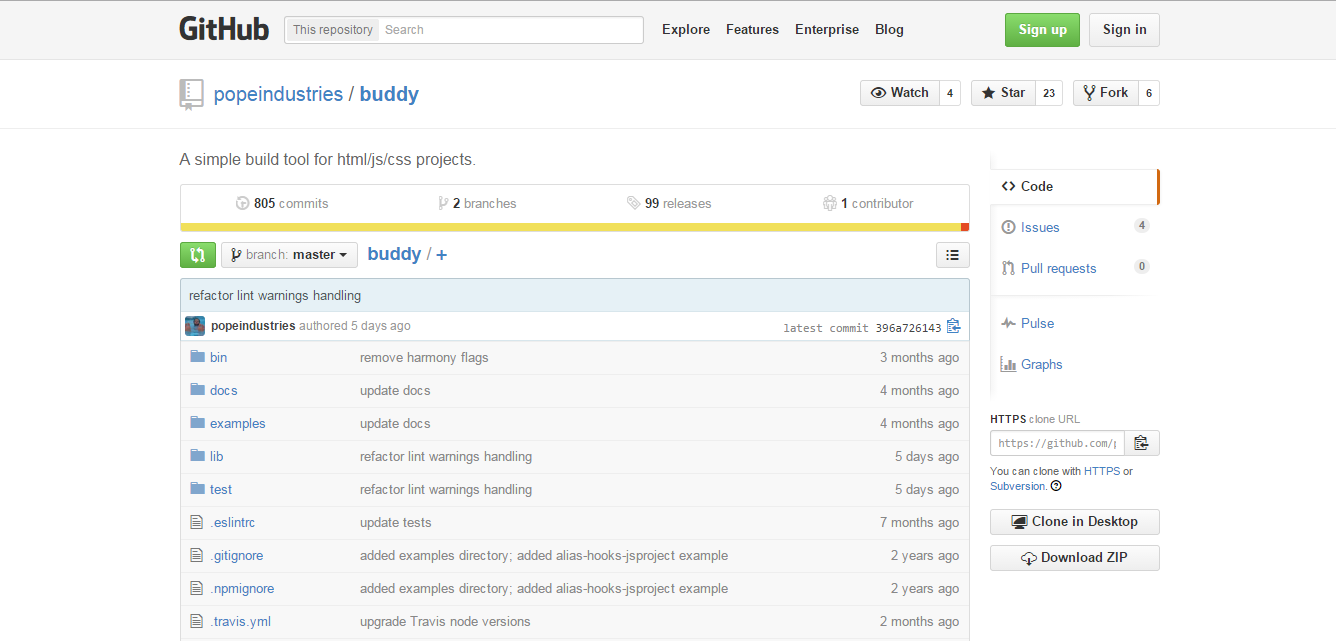The height and width of the screenshot is (641, 1336).
Task: Go to Explore in top navigation
Action: 686,29
